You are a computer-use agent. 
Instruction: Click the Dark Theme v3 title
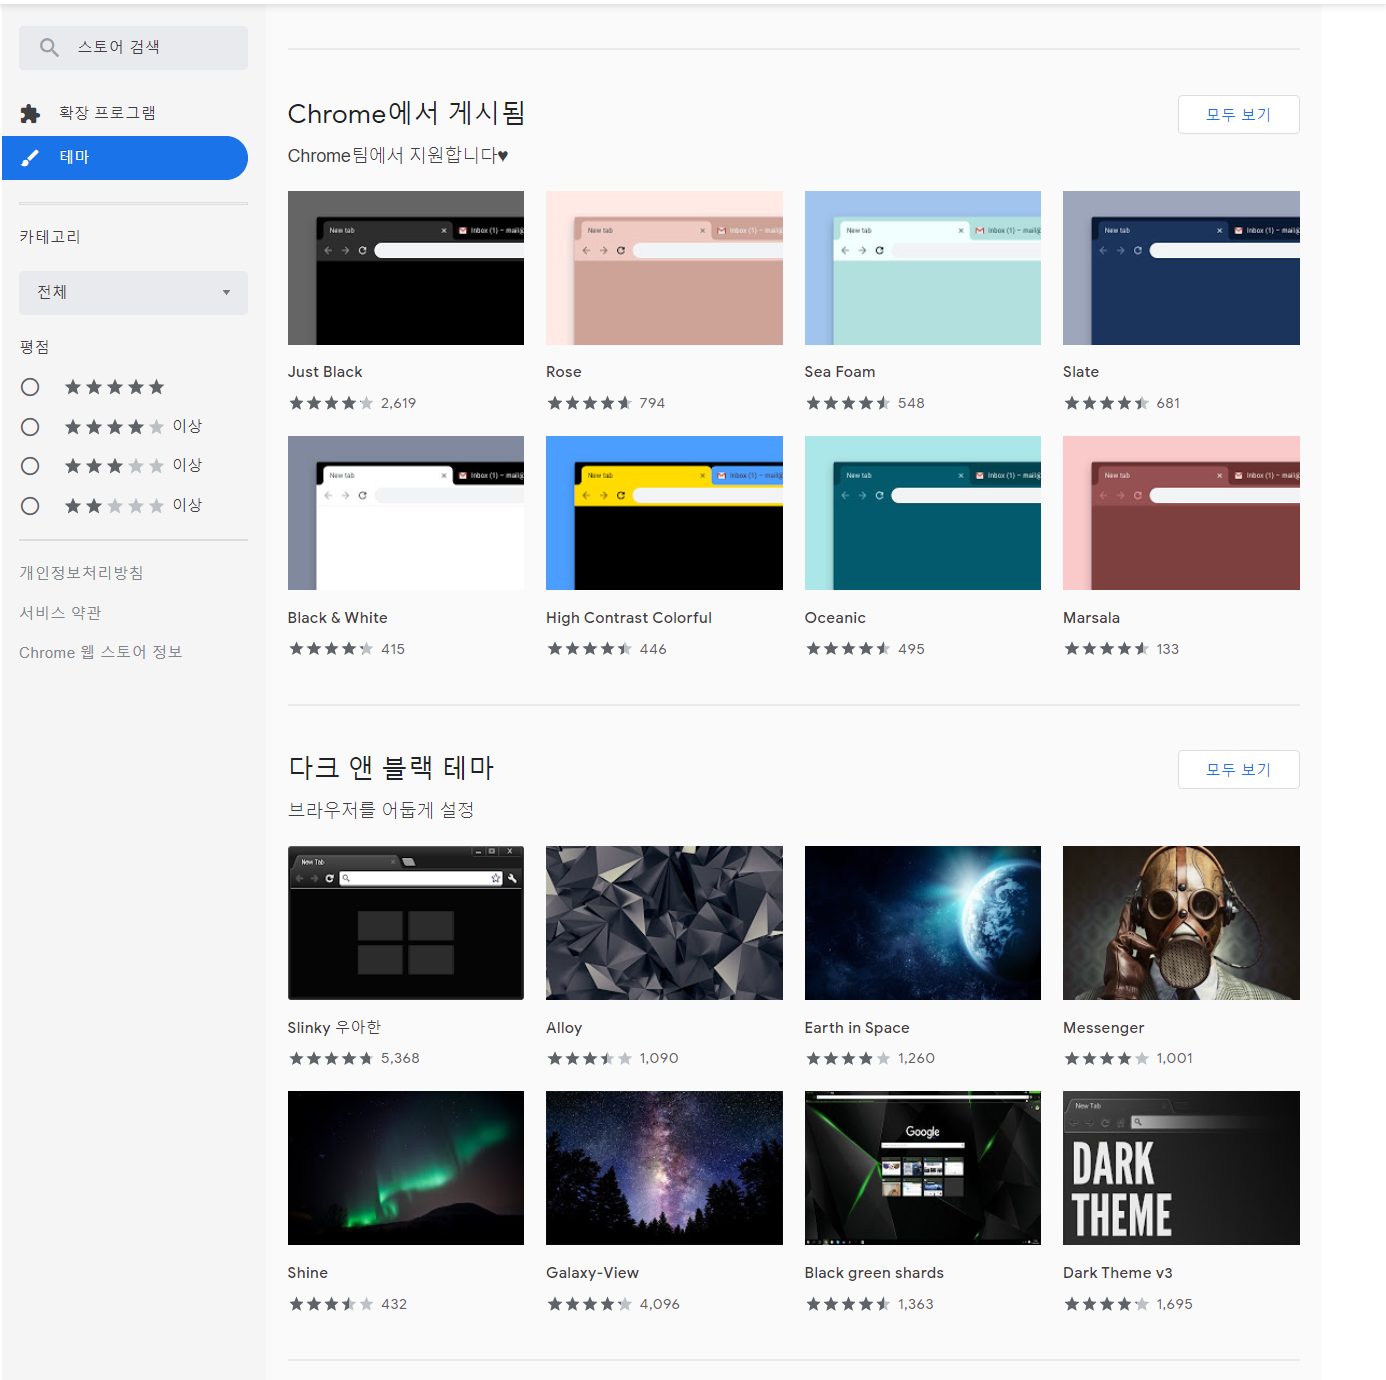1118,1273
